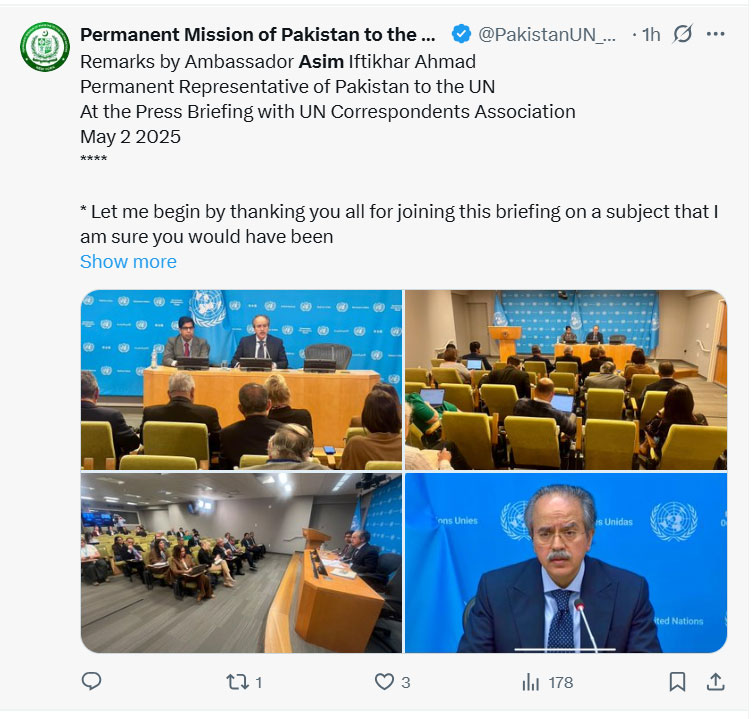Open Grok explain-this-post icon
755x719 pixels.
pyautogui.click(x=683, y=34)
